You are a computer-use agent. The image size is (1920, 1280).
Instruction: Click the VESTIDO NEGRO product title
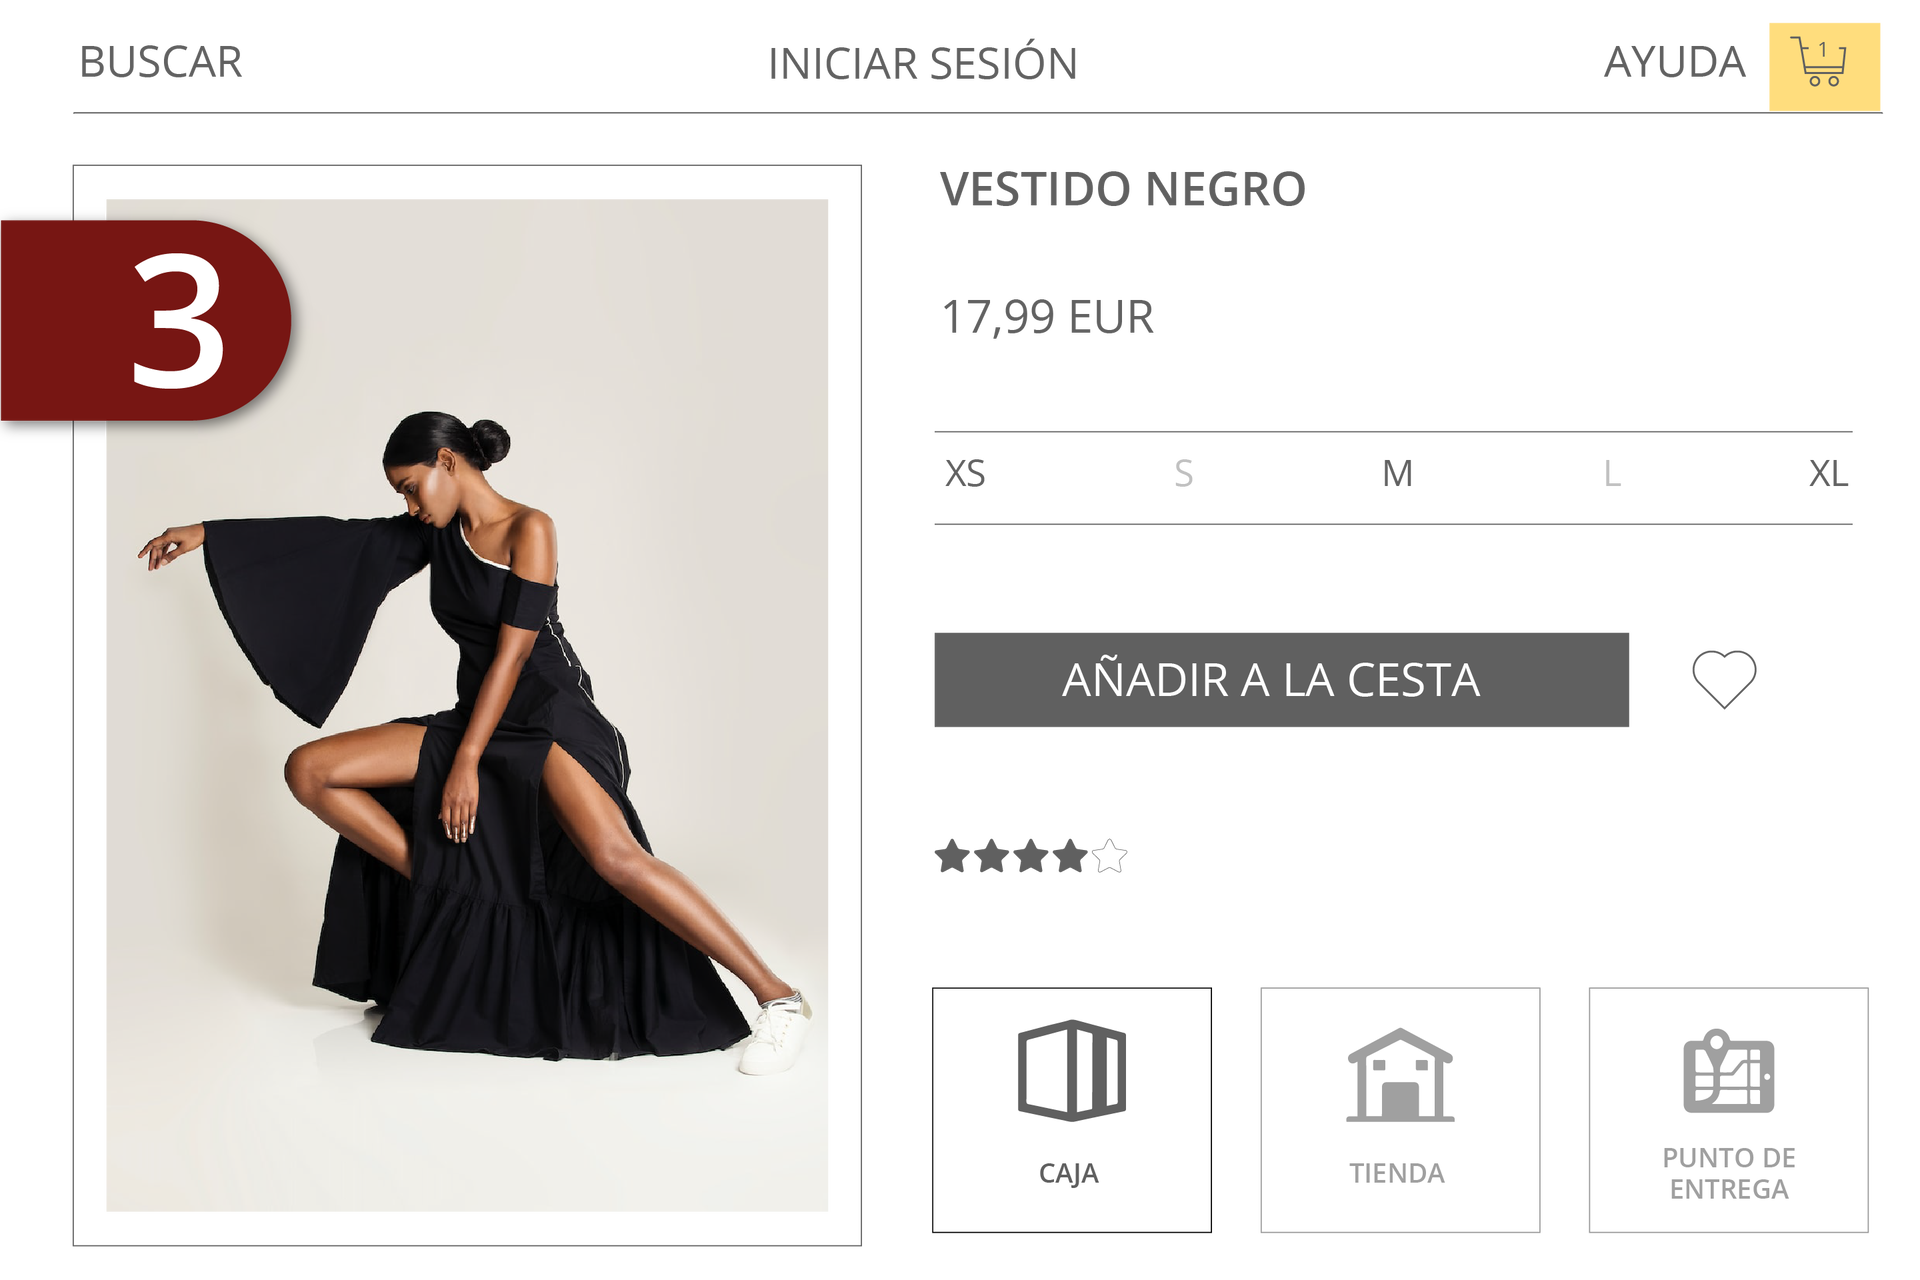pos(1122,189)
